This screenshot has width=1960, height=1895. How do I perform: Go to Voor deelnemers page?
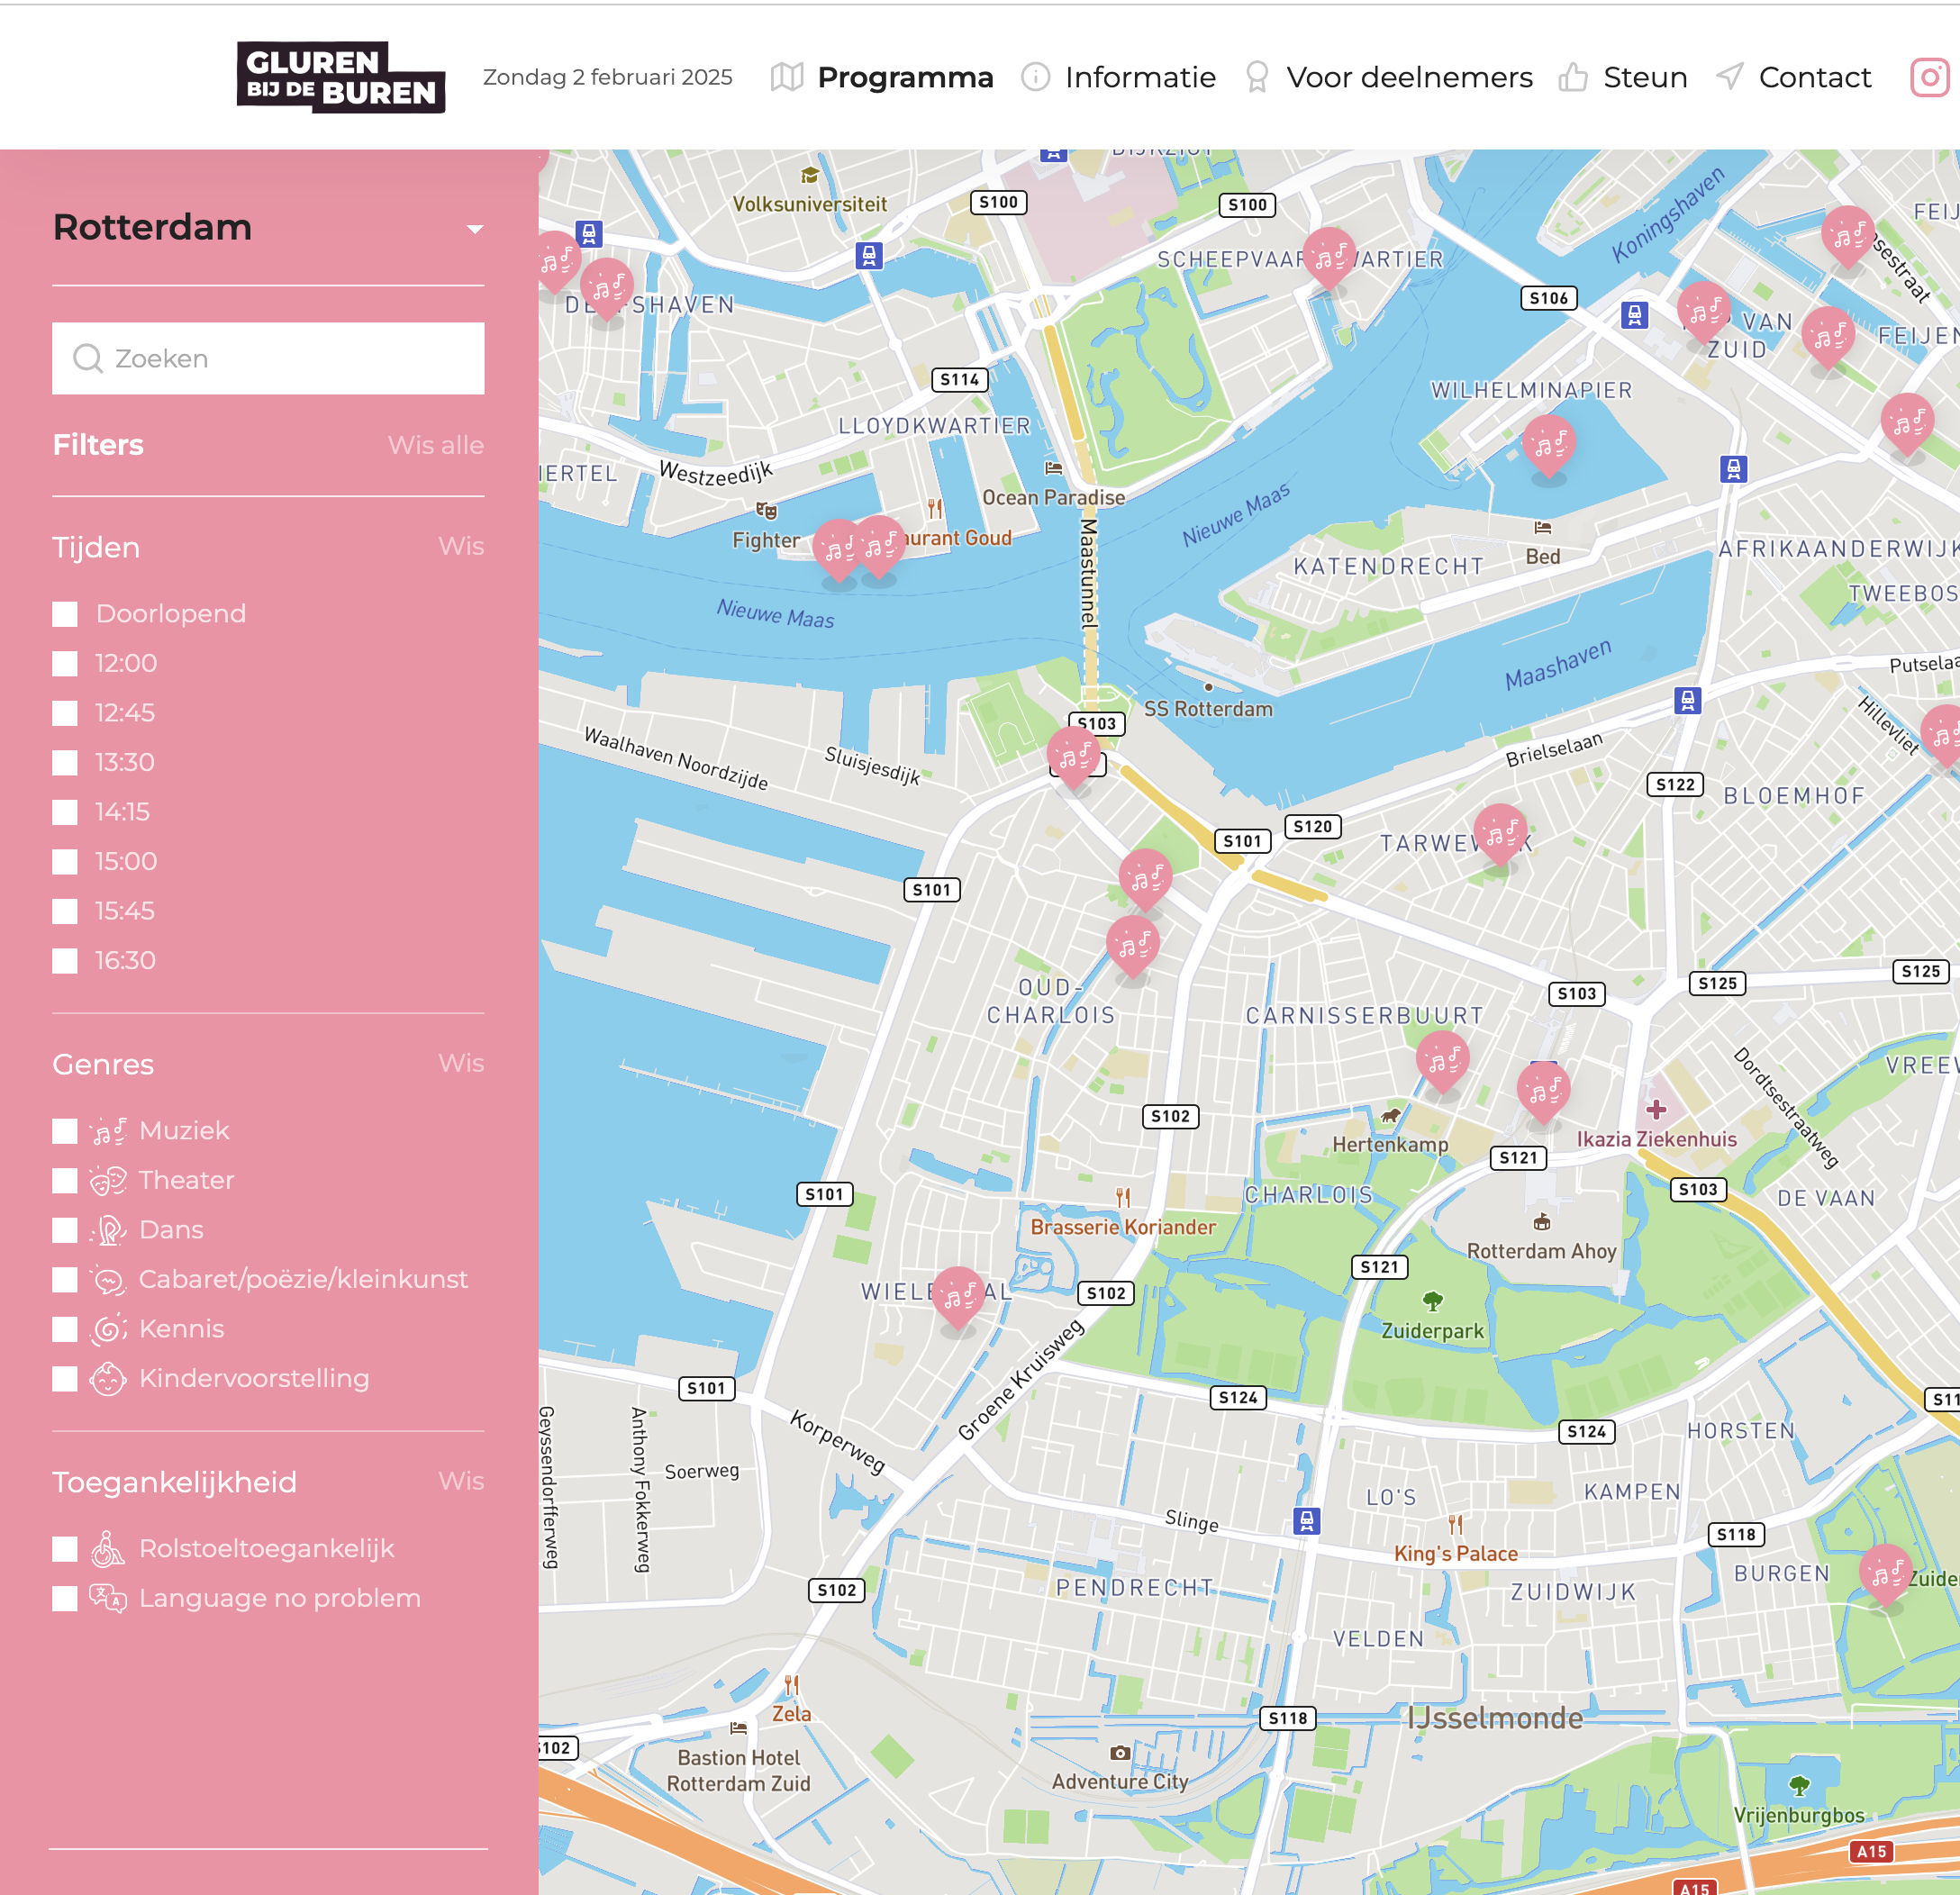pos(1408,77)
